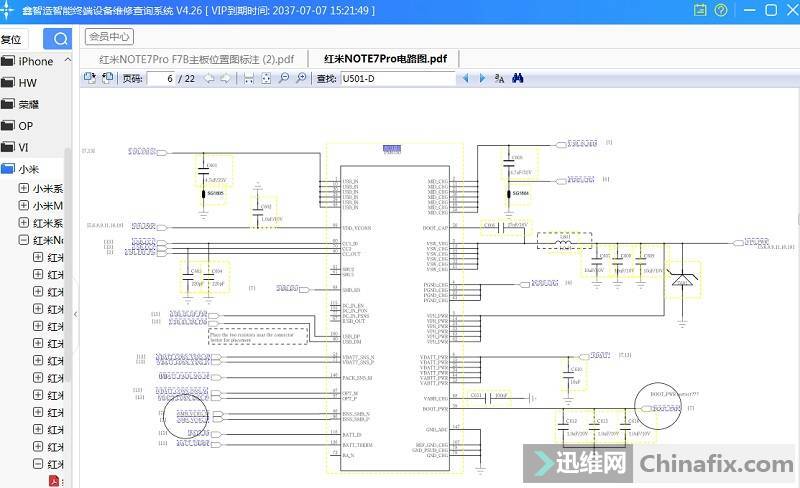The height and width of the screenshot is (488, 800).
Task: Click the zoom out magnifier icon
Action: [x=284, y=78]
